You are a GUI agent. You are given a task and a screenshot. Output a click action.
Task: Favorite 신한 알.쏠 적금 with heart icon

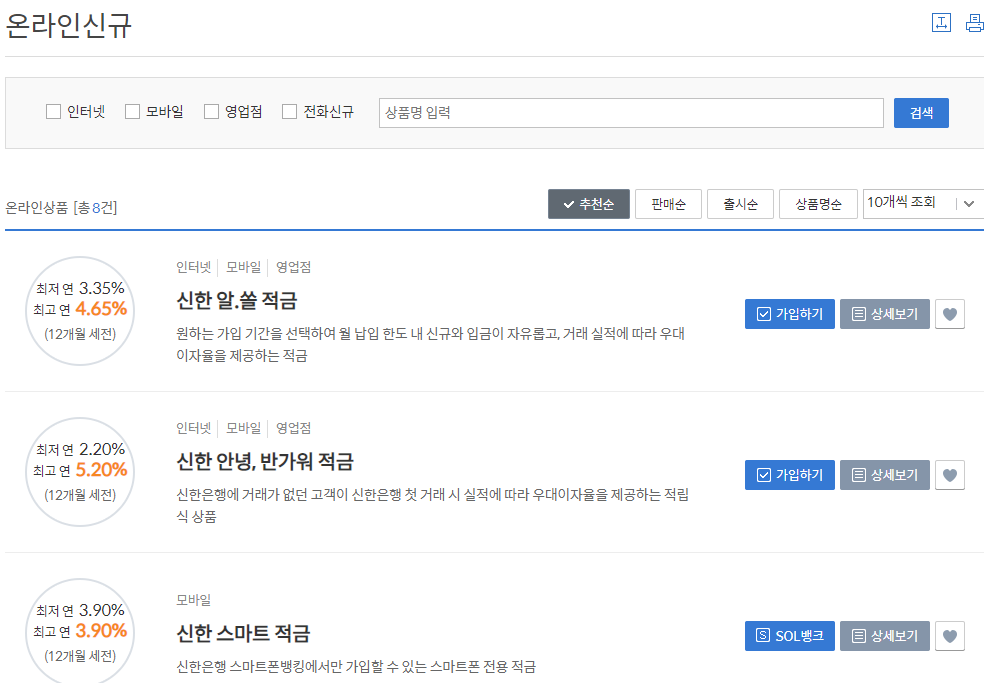(949, 314)
